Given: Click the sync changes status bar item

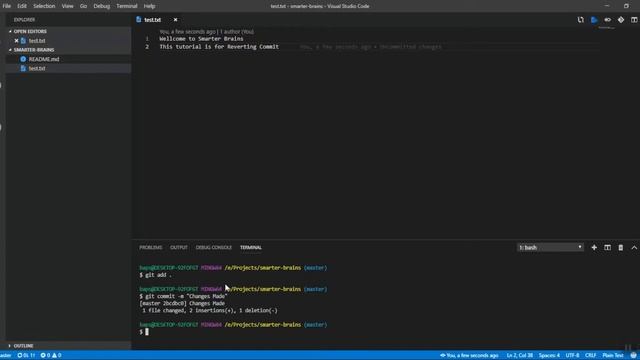Looking at the screenshot, I should point(26,355).
